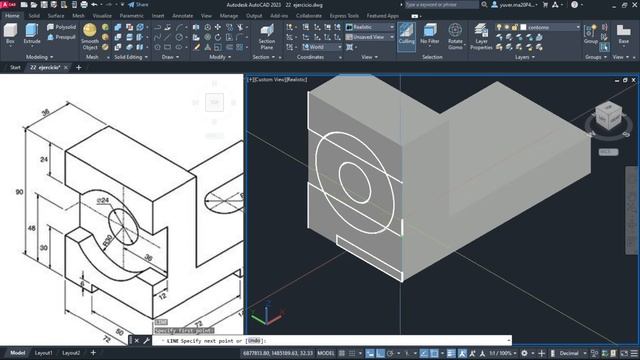
Task: Click the Extrude tool
Action: click(31, 33)
